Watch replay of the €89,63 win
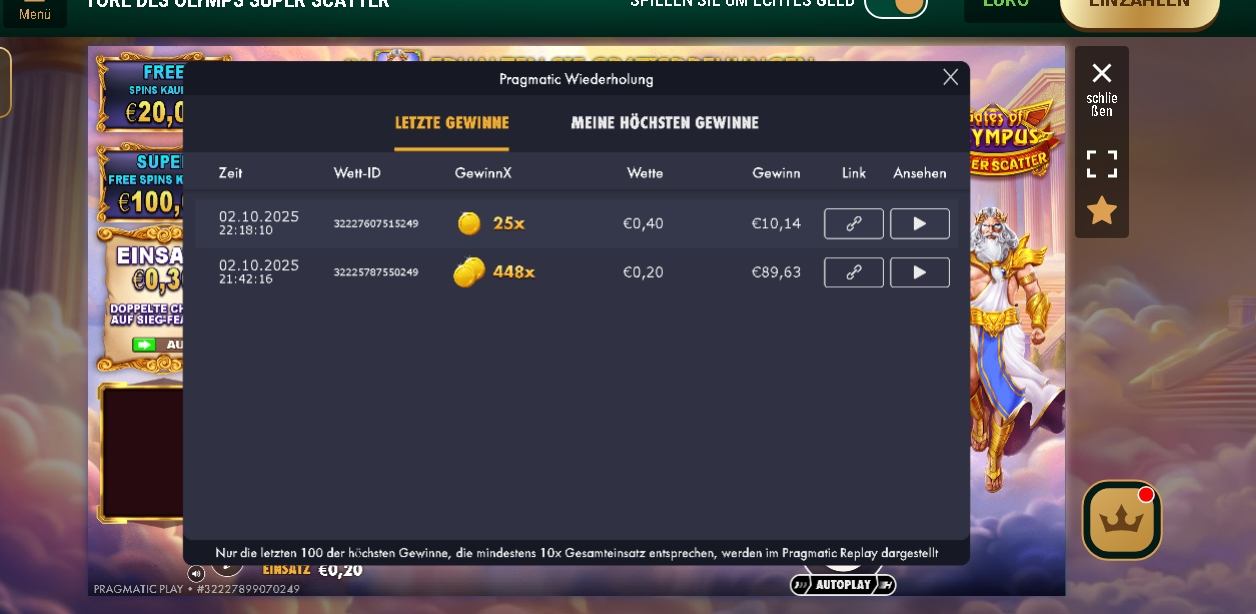 click(x=919, y=272)
